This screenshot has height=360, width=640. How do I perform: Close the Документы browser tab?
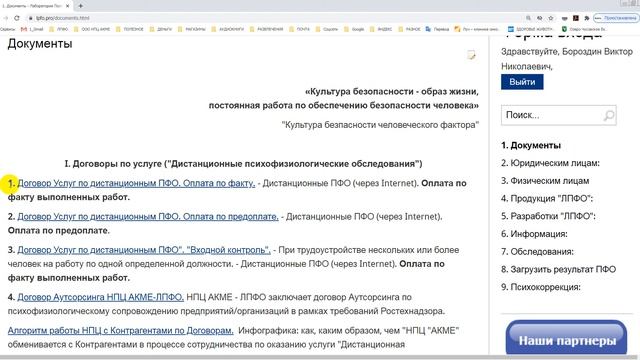click(67, 6)
